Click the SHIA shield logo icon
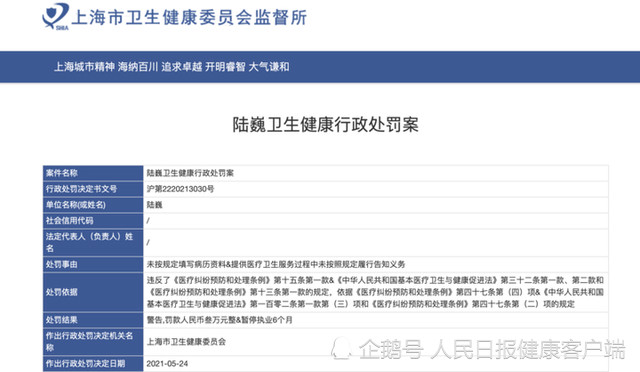This screenshot has height=372, width=640. click(56, 16)
